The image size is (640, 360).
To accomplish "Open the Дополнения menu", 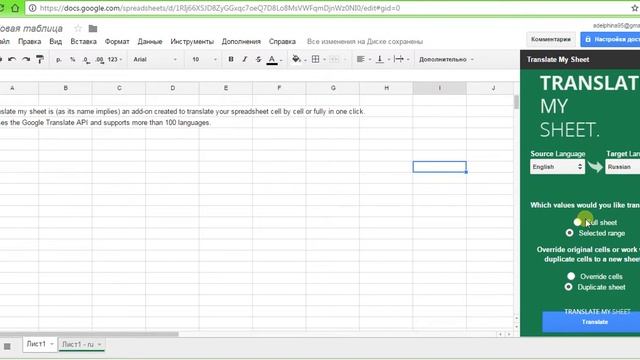I will 241,42.
